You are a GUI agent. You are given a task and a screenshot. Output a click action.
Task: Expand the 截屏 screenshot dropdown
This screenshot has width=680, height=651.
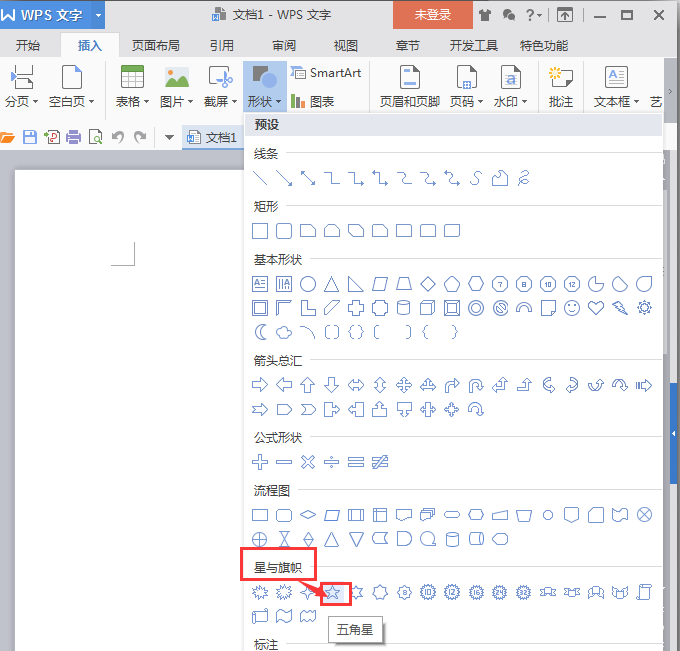[220, 87]
